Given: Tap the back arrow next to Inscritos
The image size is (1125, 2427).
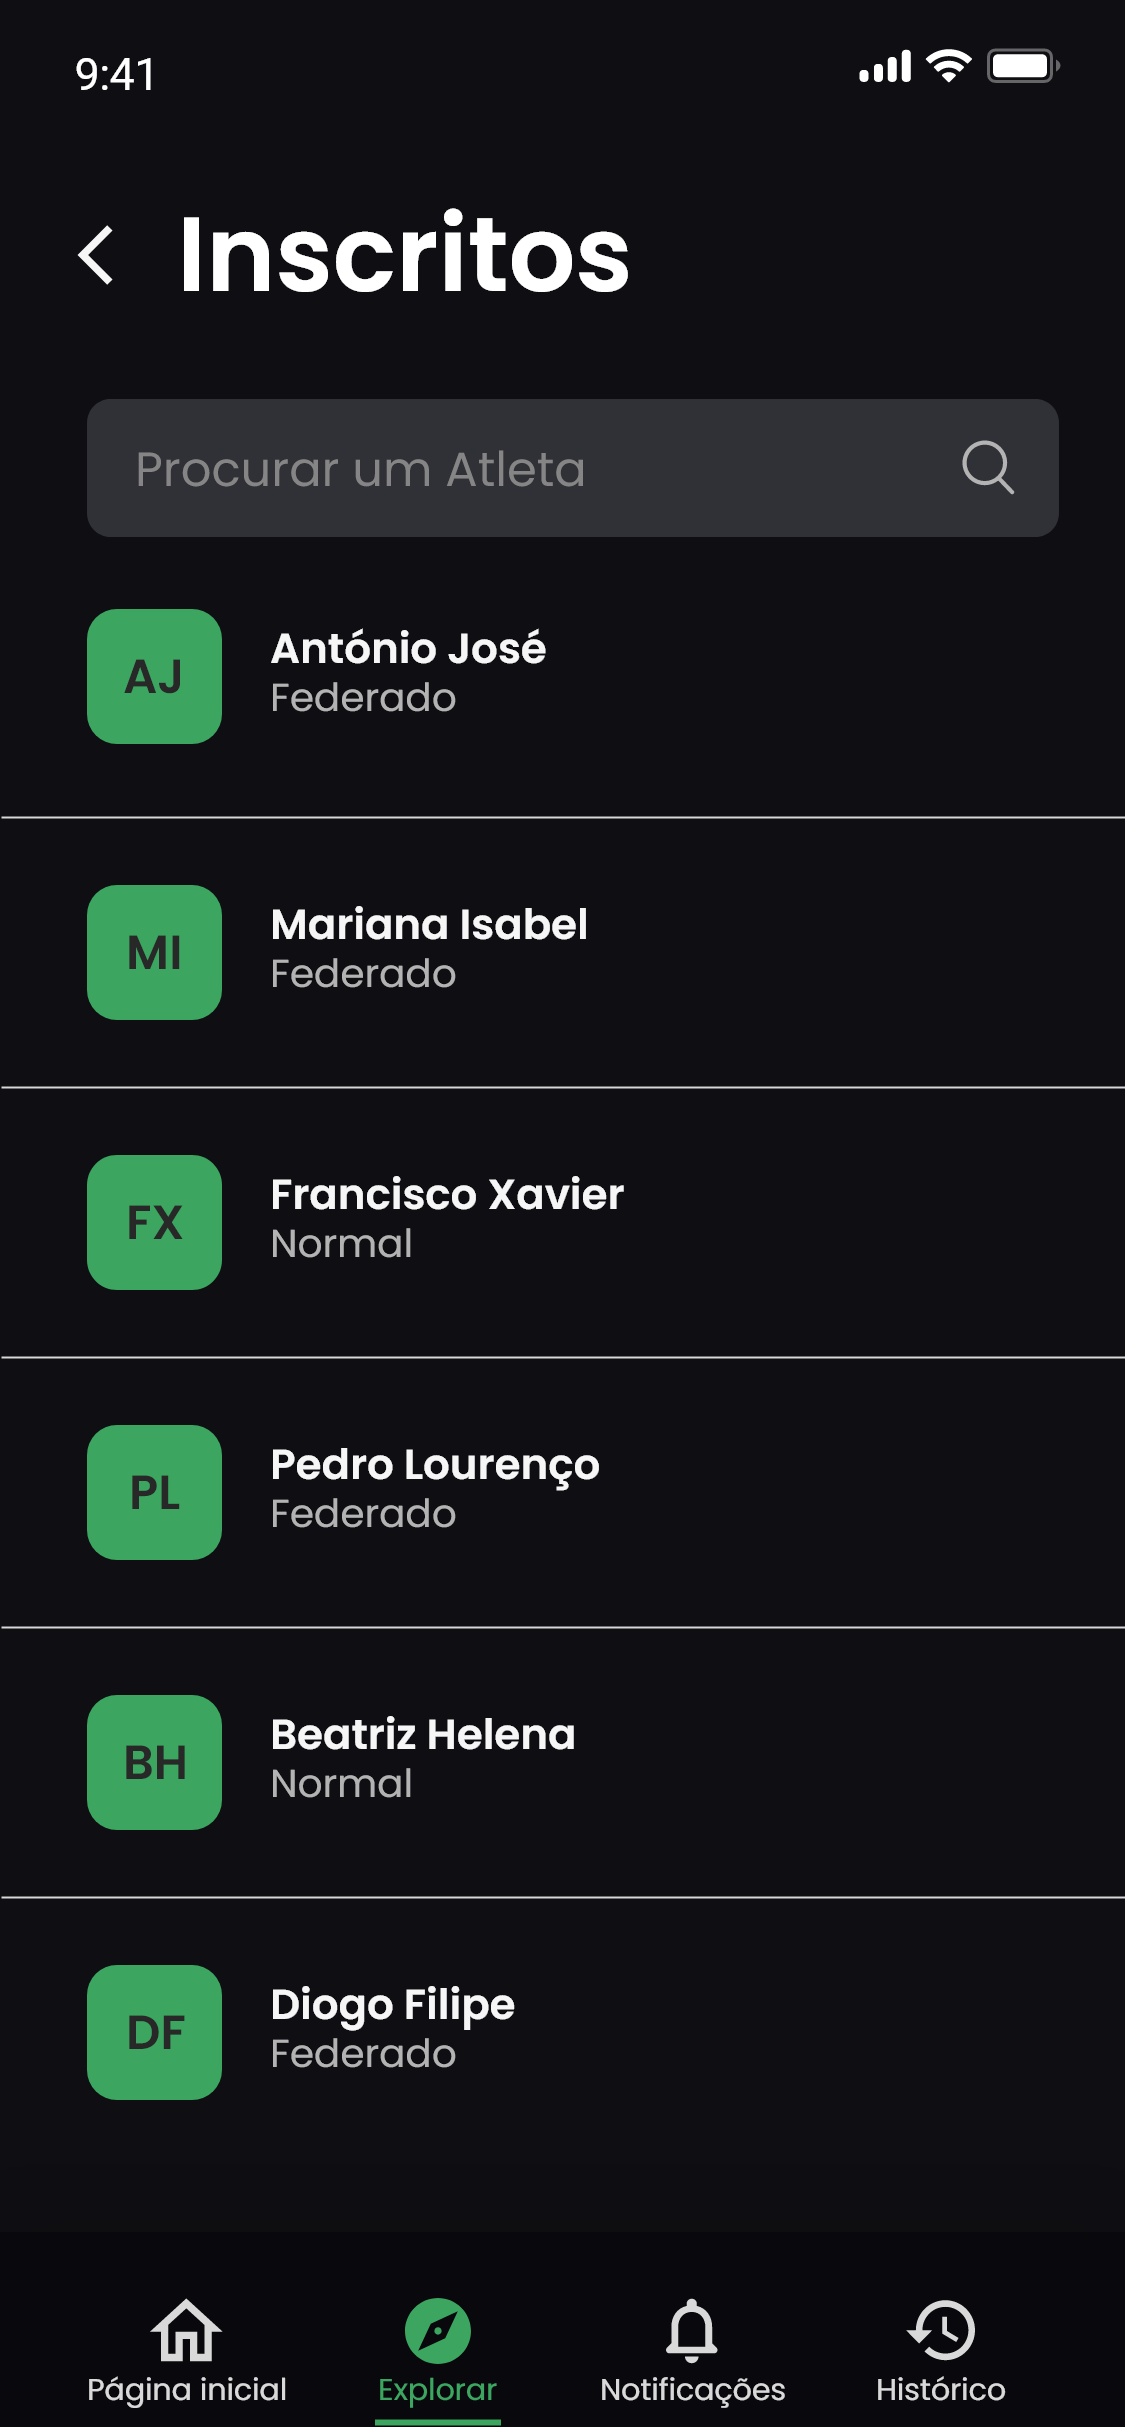Looking at the screenshot, I should point(97,256).
